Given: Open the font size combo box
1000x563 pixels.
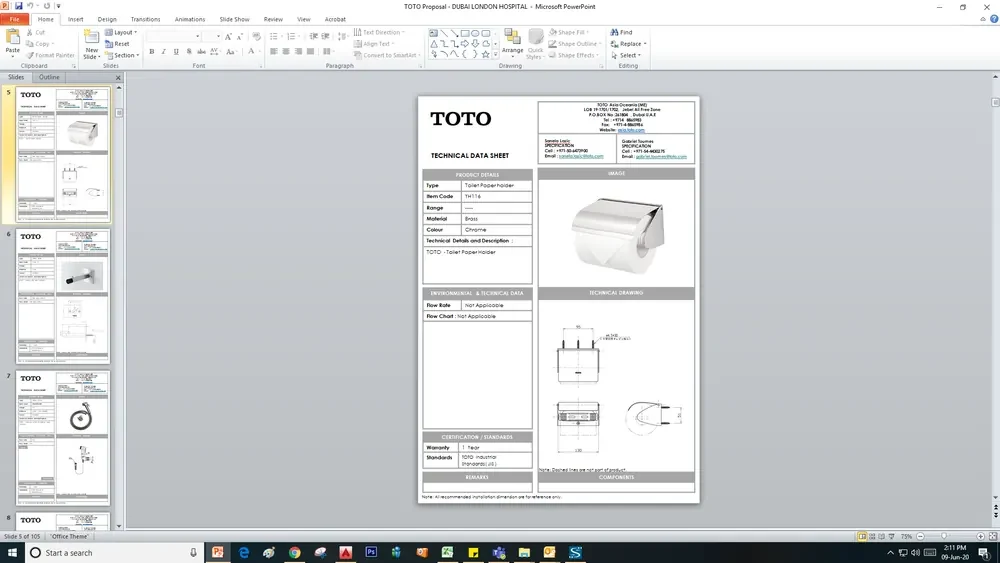Looking at the screenshot, I should pyautogui.click(x=211, y=36).
